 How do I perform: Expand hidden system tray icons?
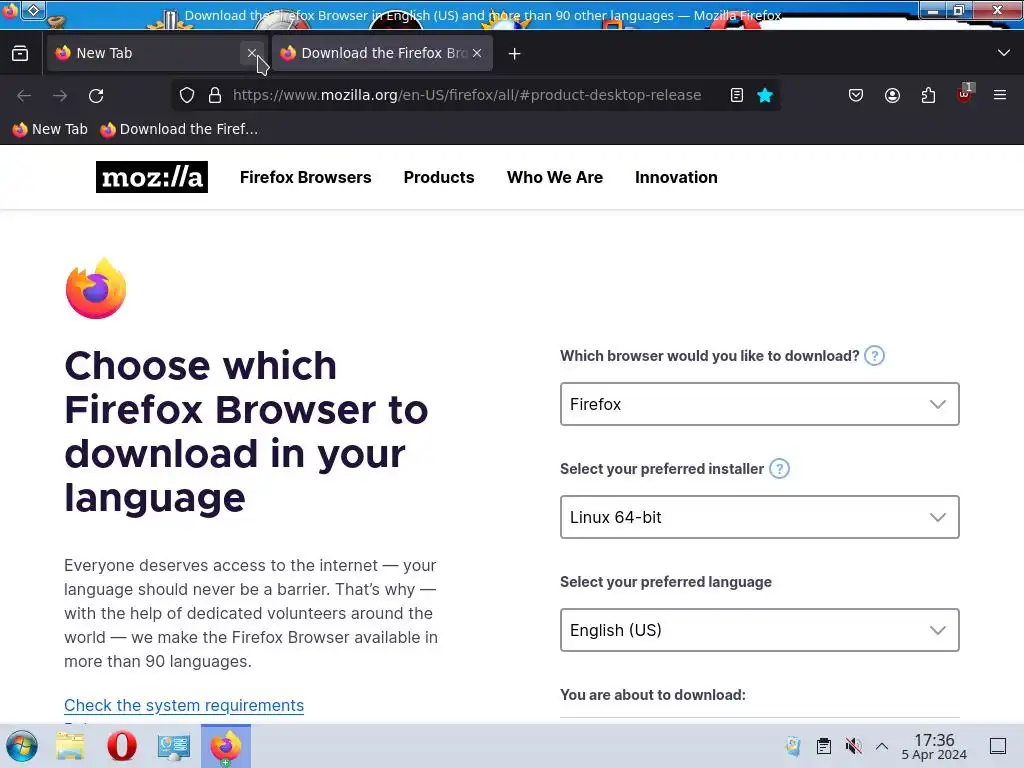click(882, 746)
